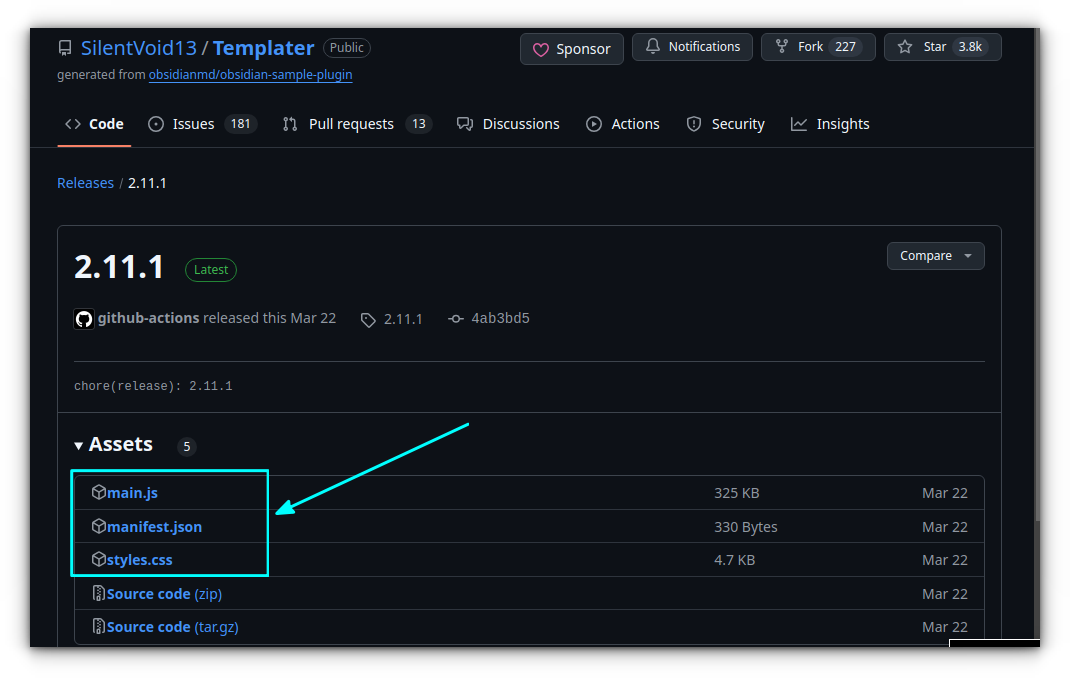Download the styles.css asset
Viewport: 1070px width, 679px height.
[x=139, y=560]
